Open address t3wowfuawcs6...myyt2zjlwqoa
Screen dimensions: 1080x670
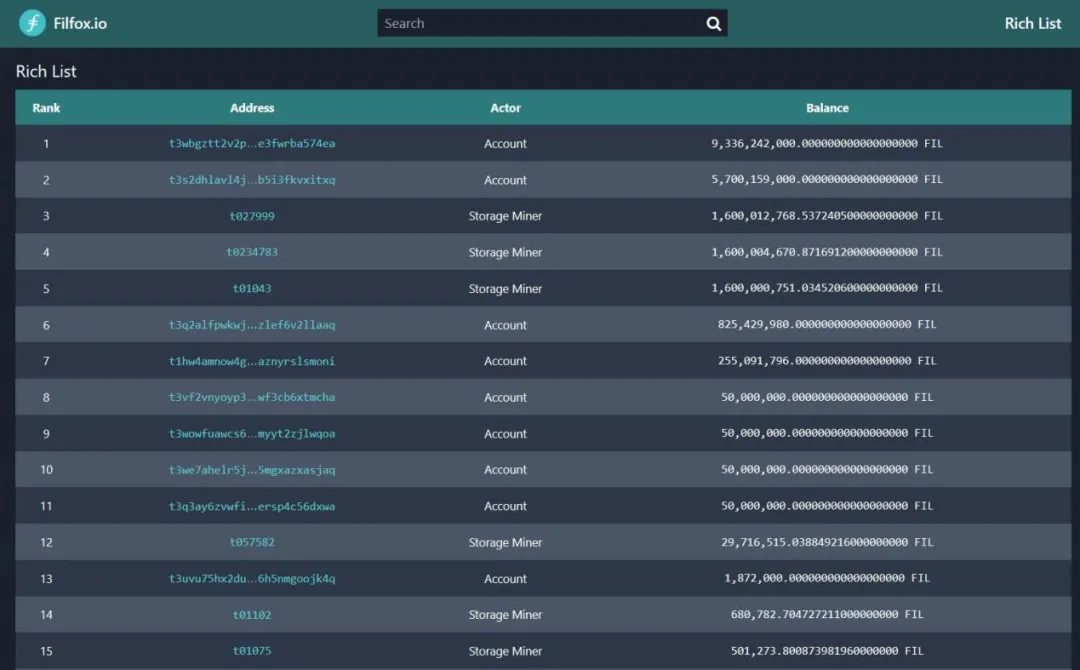252,434
